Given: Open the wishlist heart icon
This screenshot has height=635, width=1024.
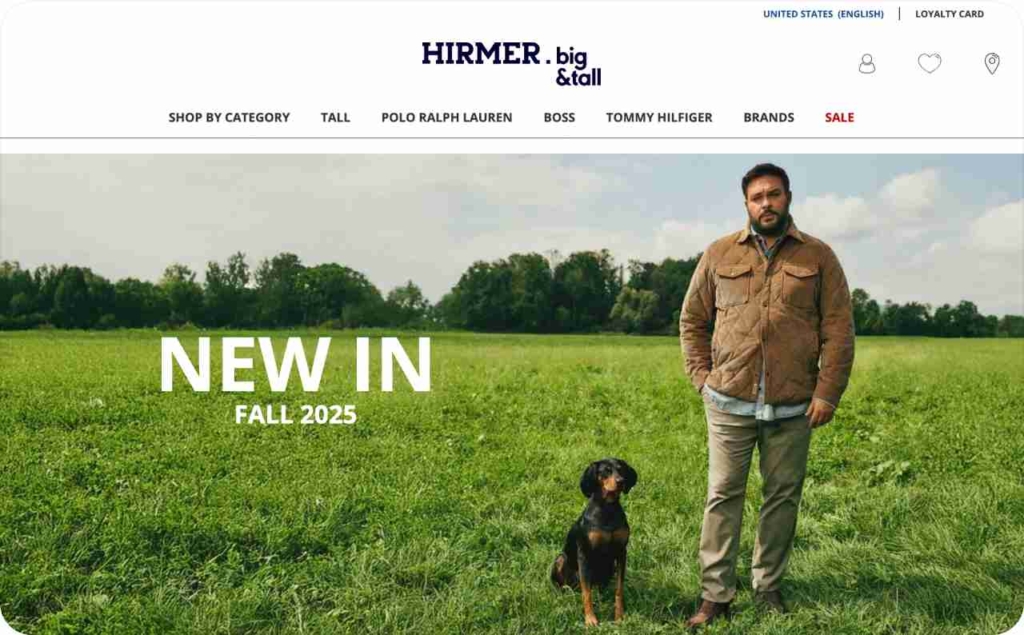Looking at the screenshot, I should 929,63.
